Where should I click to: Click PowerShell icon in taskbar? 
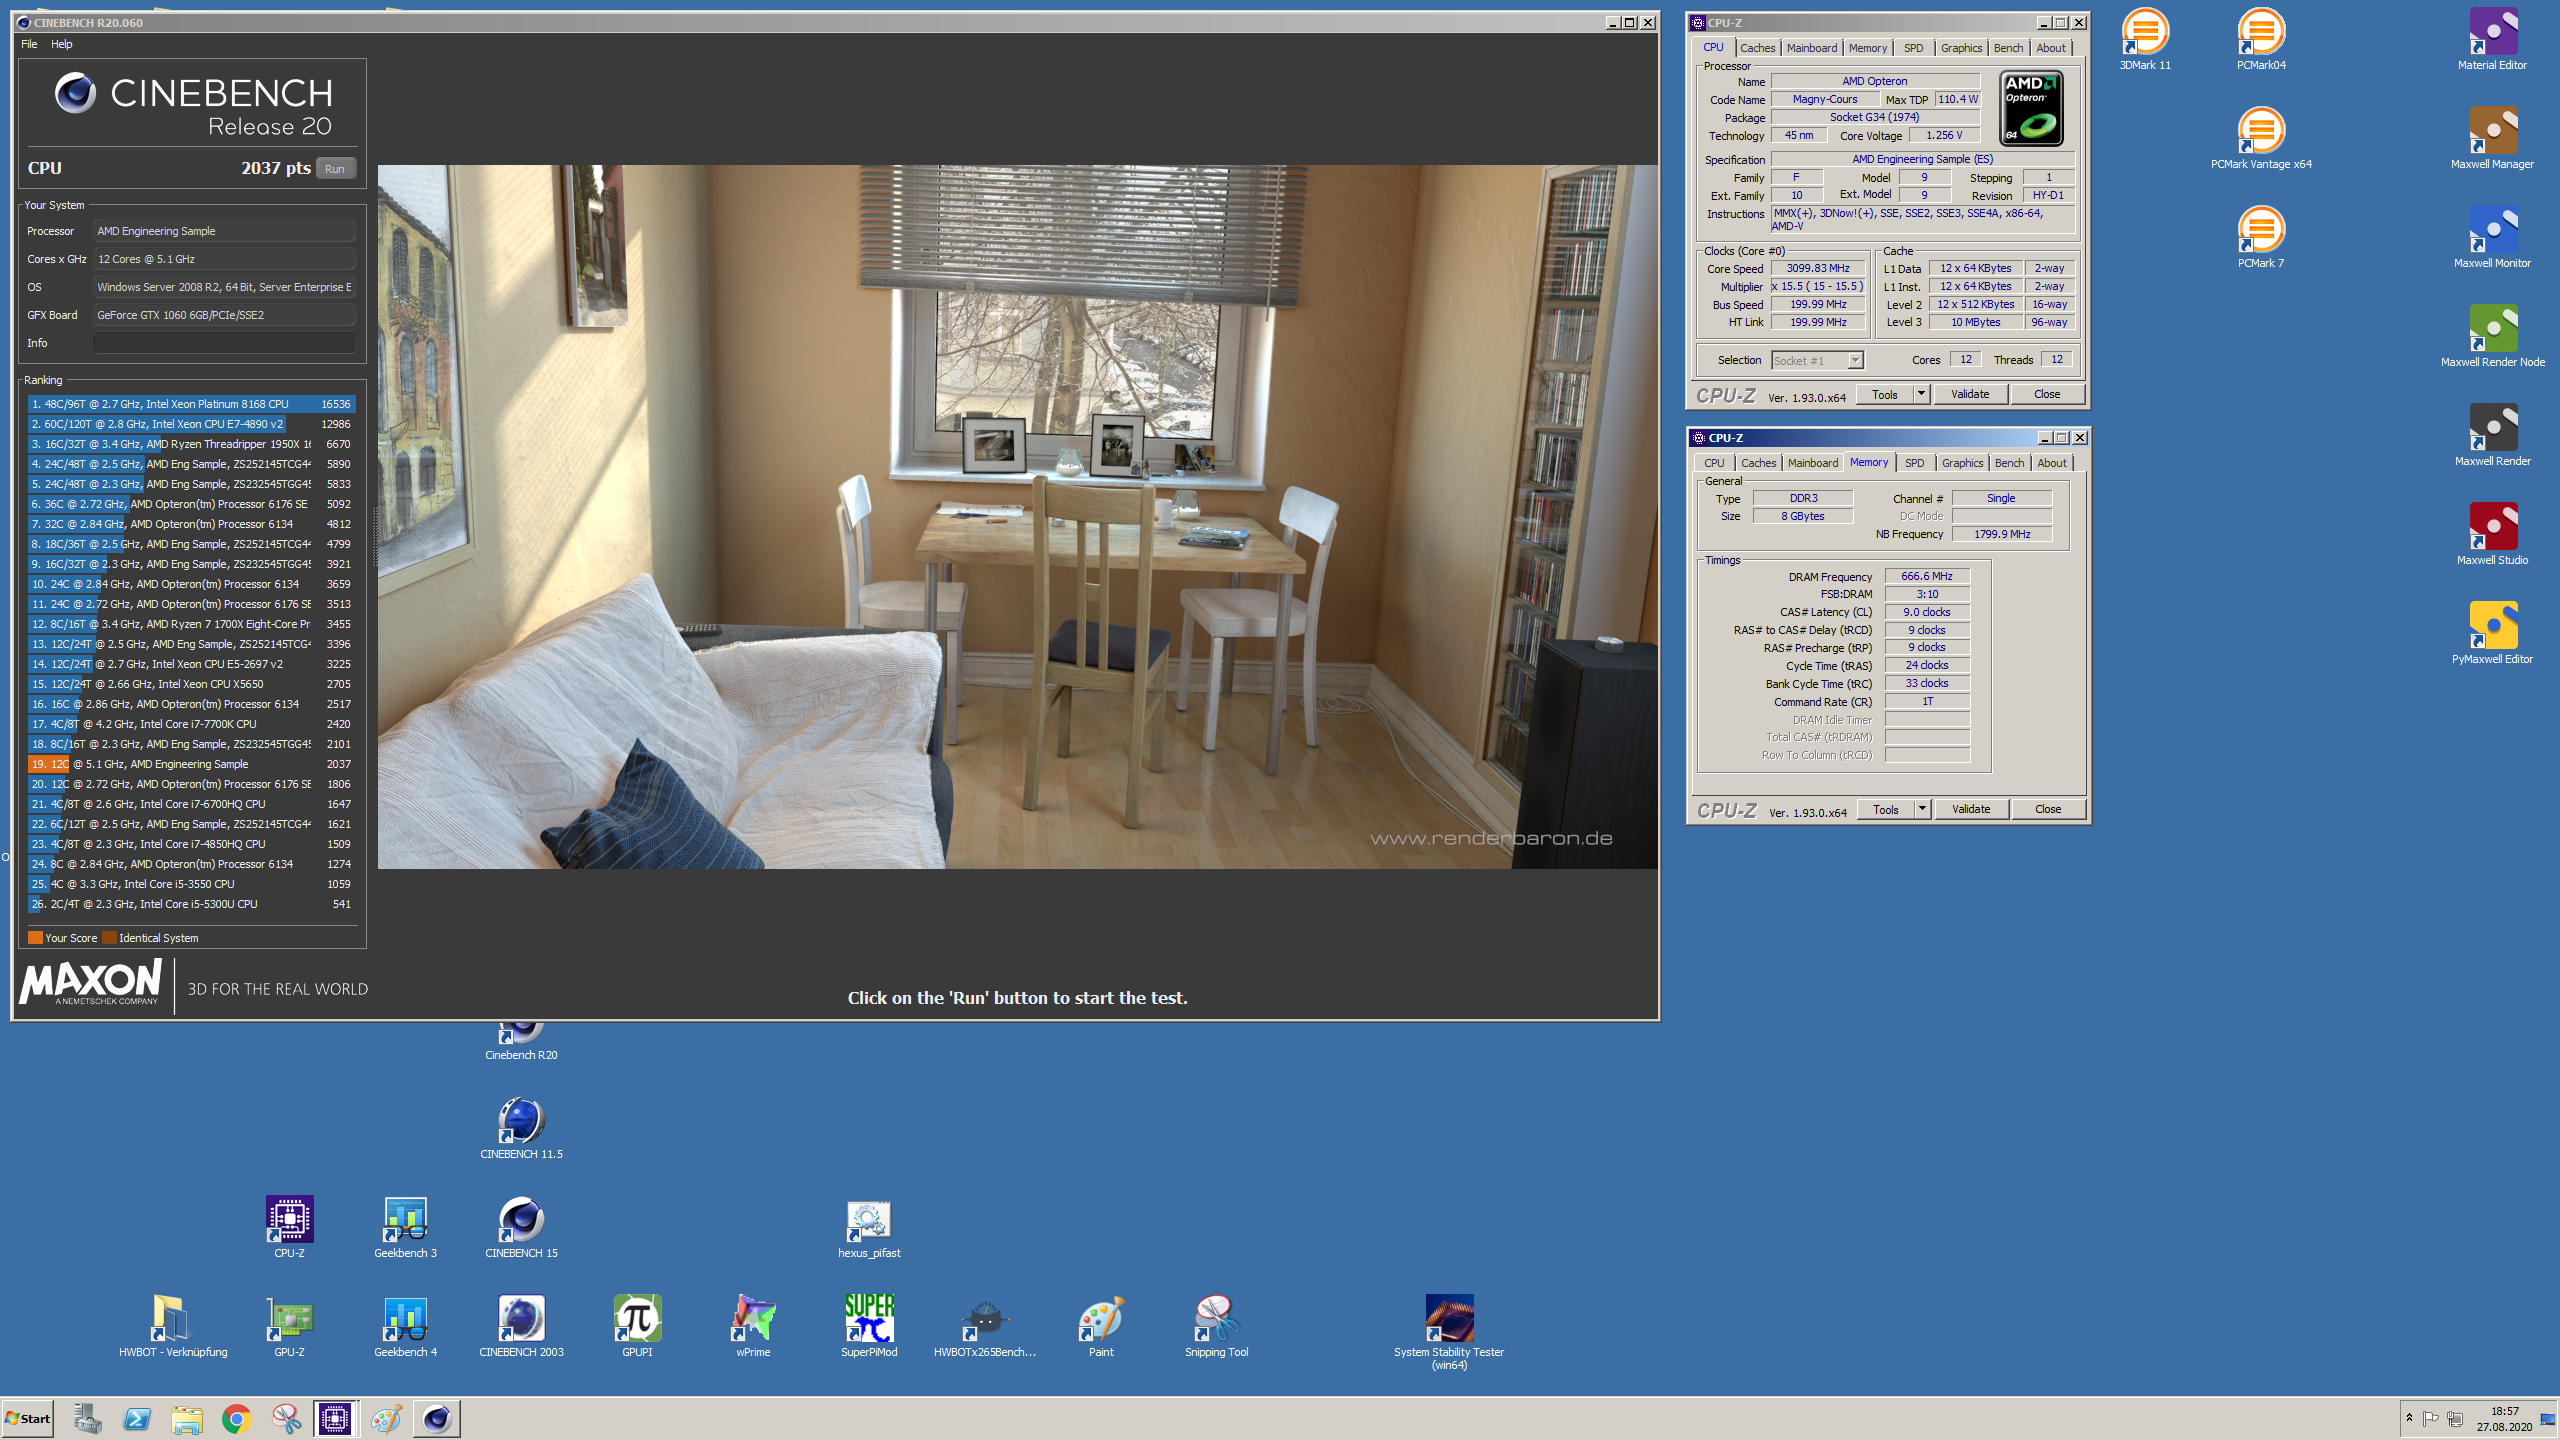[x=136, y=1419]
